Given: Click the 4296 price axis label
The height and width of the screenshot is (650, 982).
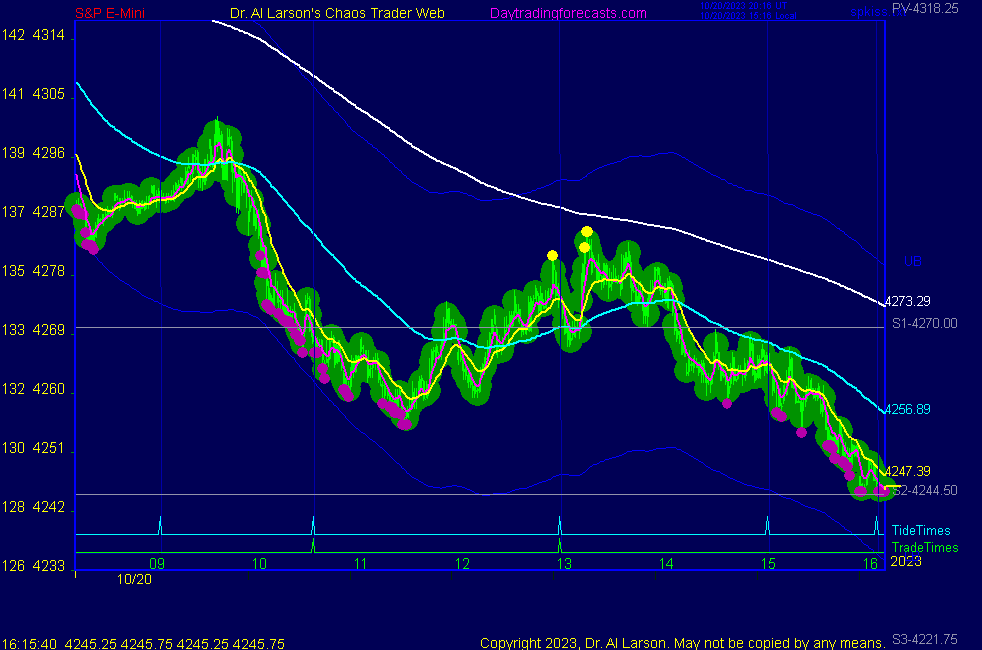Looking at the screenshot, I should point(49,153).
